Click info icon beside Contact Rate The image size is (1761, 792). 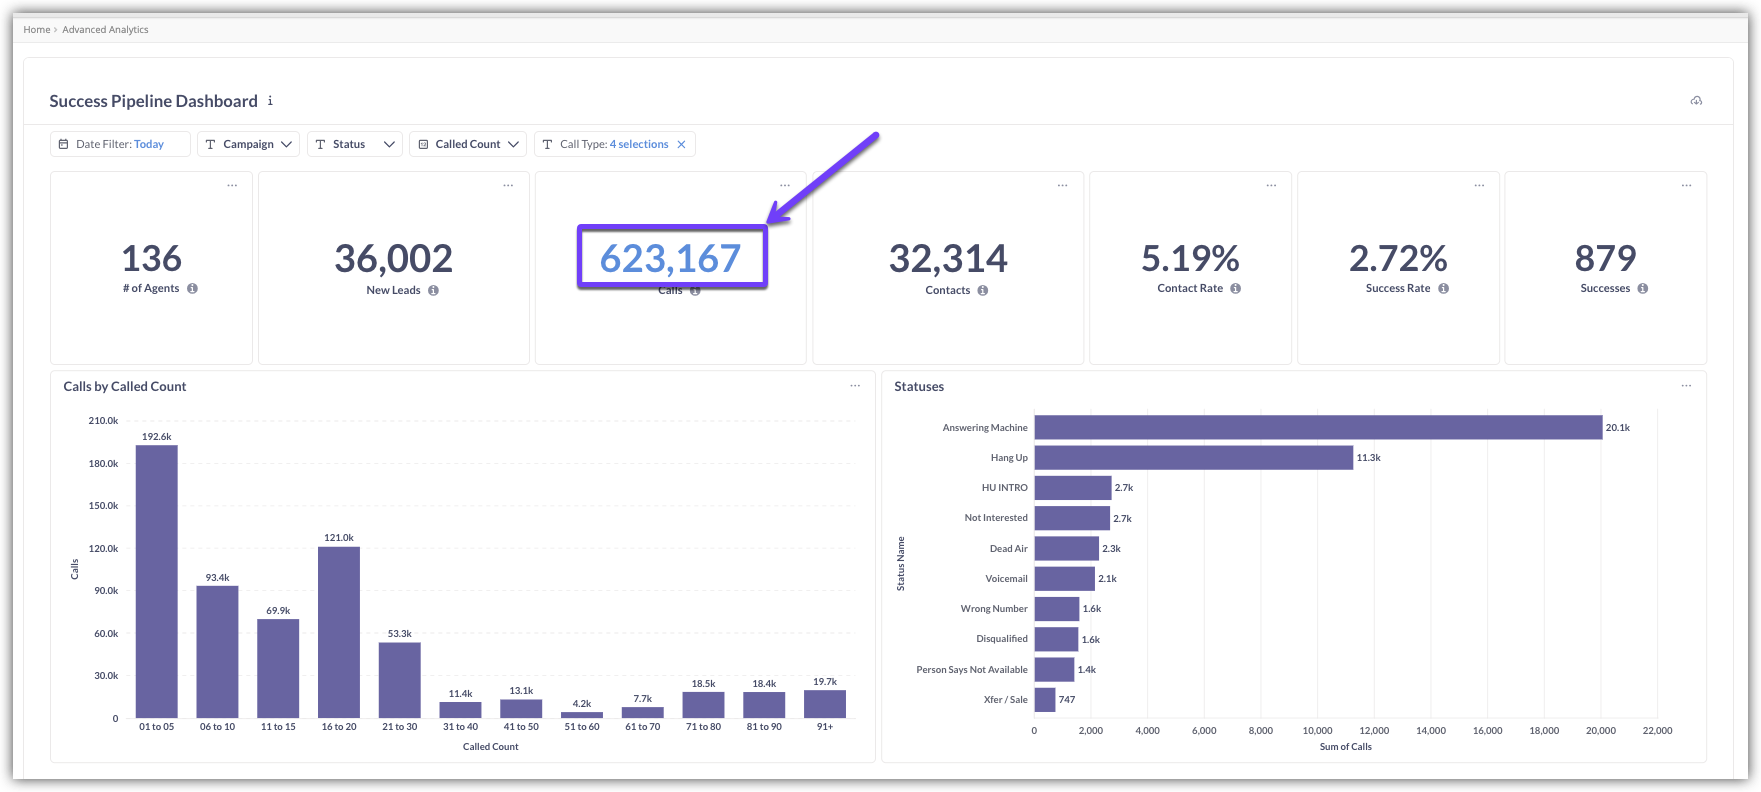(x=1235, y=288)
